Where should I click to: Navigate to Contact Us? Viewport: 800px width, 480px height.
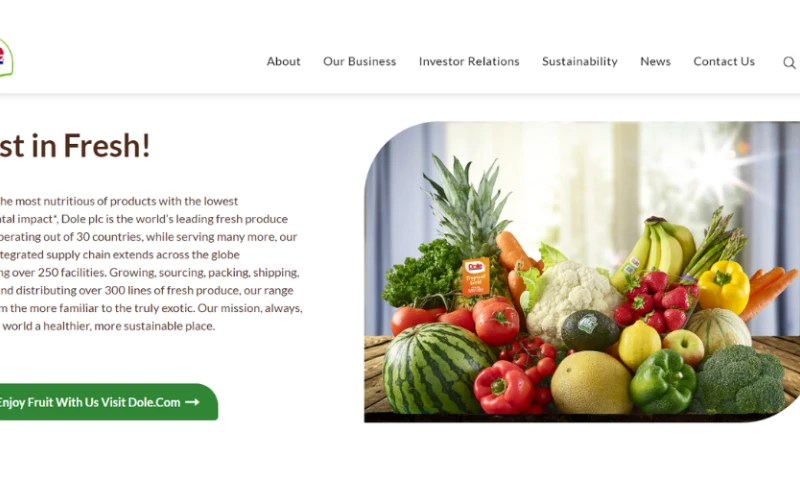[724, 61]
